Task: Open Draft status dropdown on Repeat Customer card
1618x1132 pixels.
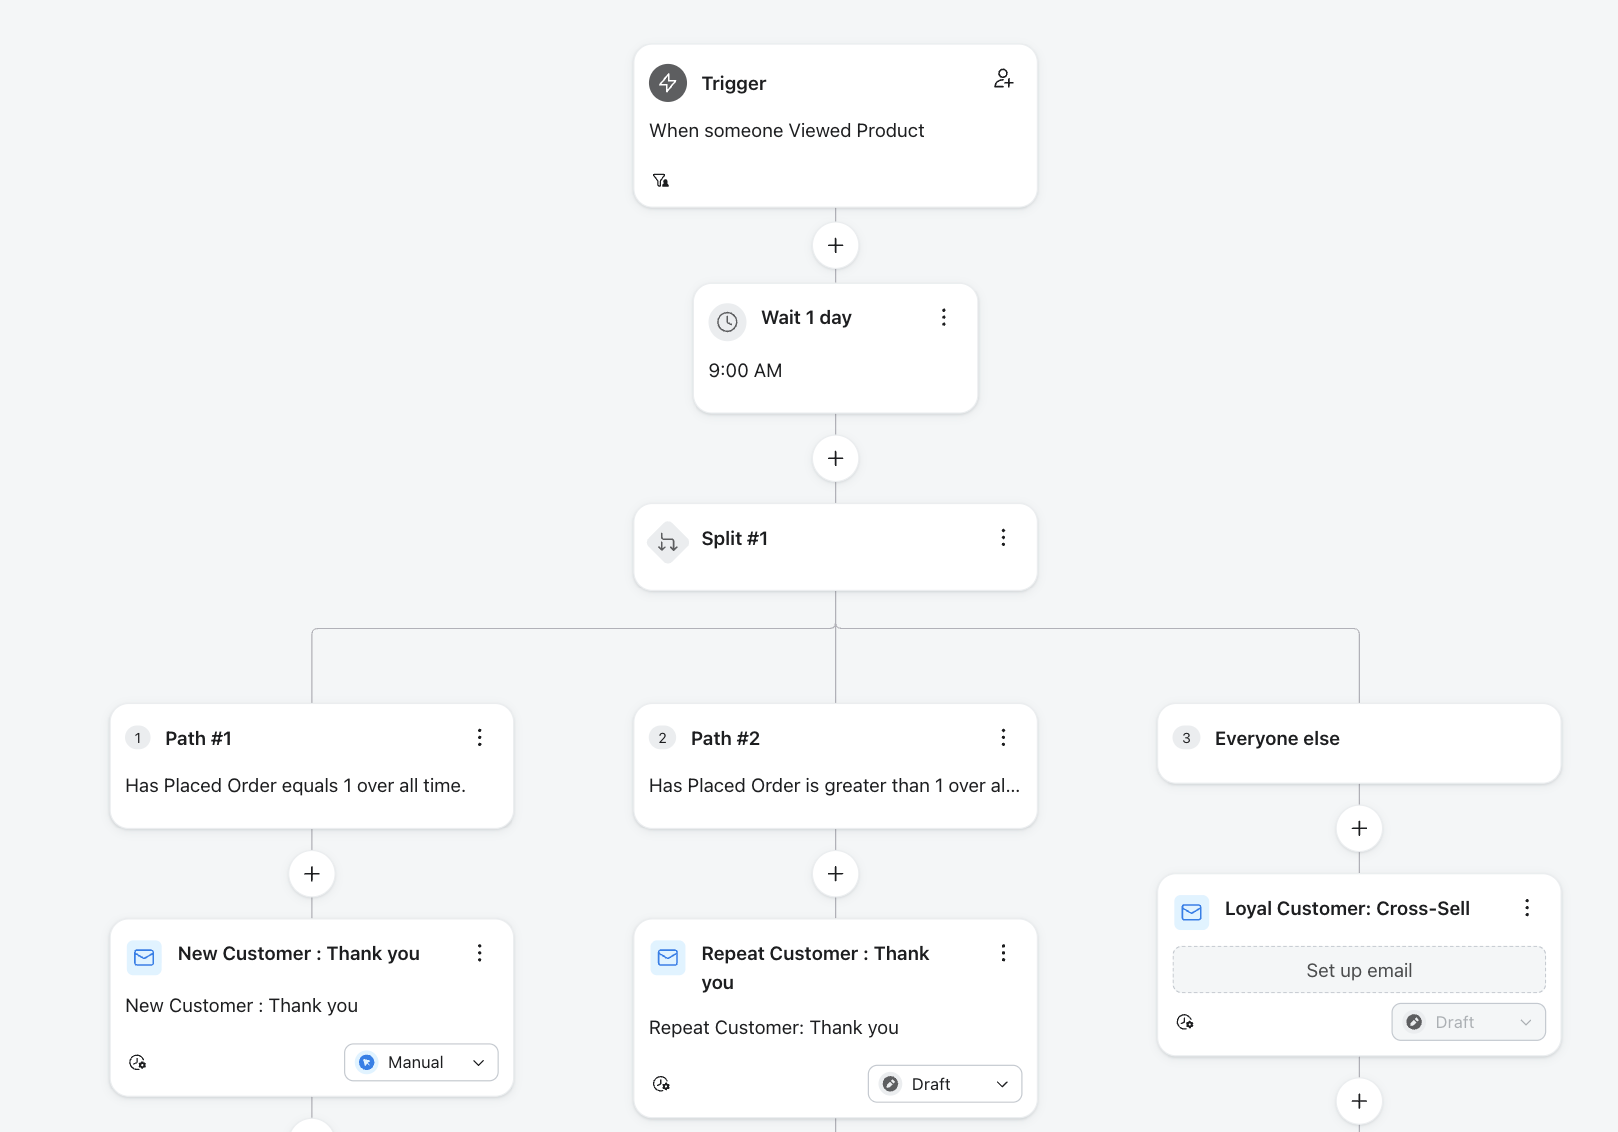Action: point(945,1084)
